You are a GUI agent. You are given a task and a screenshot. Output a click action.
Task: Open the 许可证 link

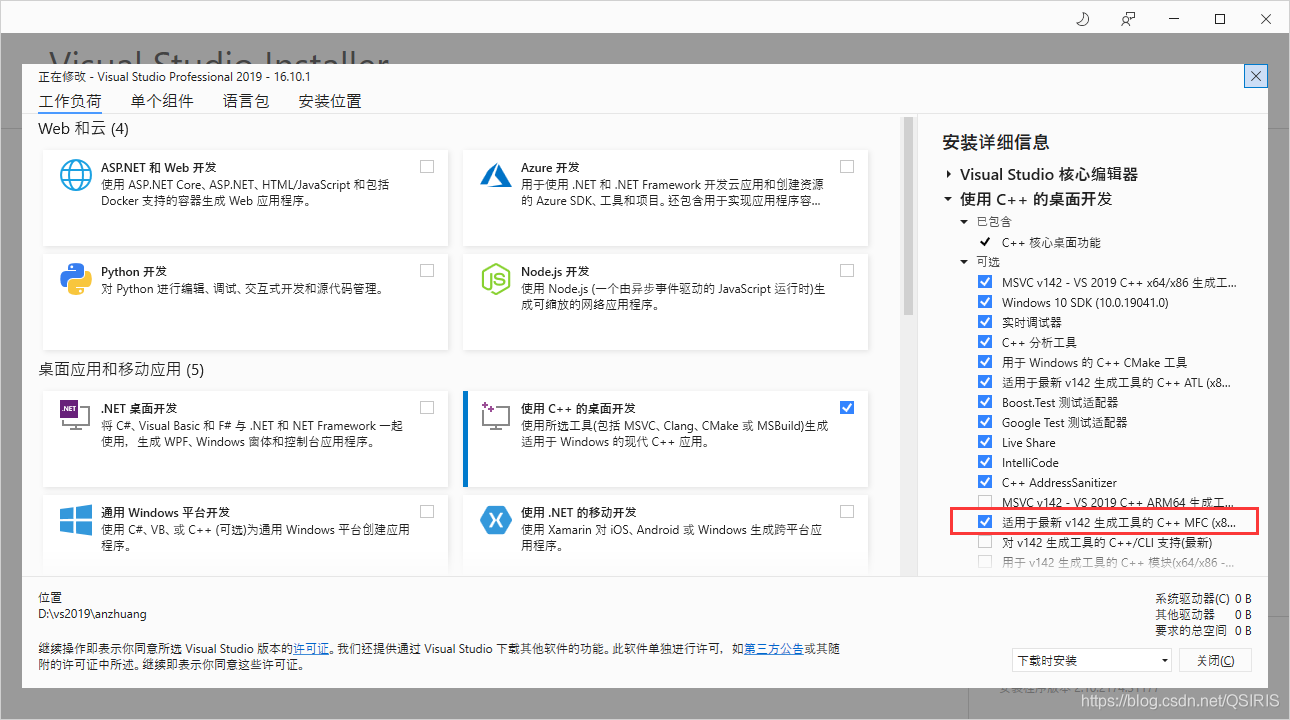[x=311, y=649]
